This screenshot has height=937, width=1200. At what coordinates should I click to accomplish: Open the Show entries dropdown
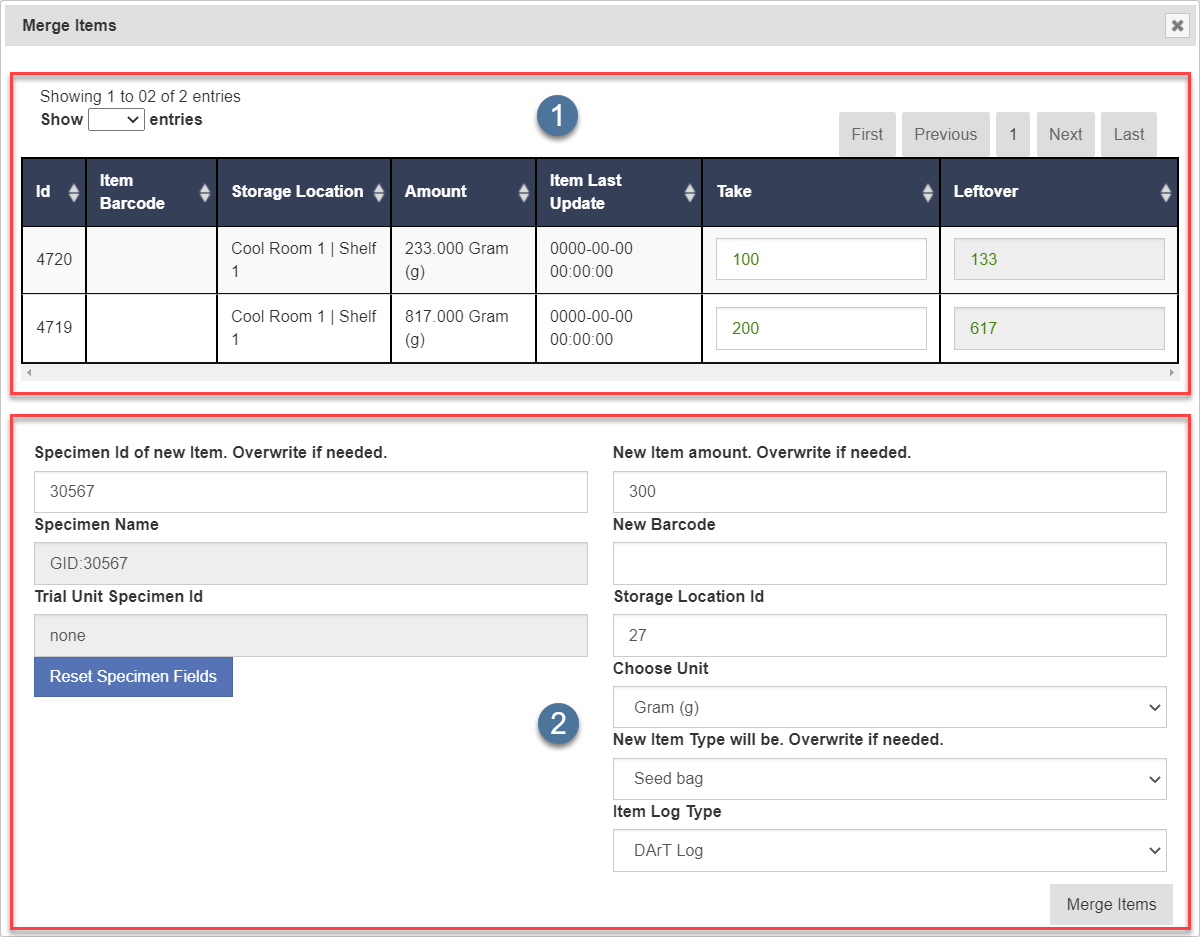[x=117, y=120]
